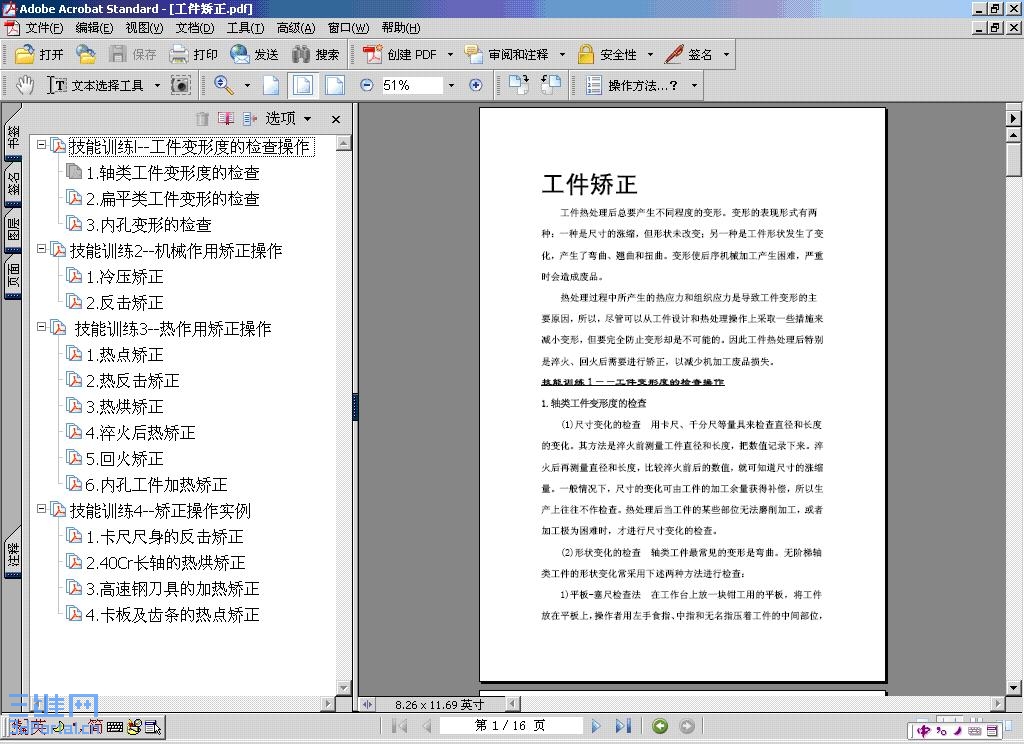The height and width of the screenshot is (744, 1024).
Task: Open Review and Comment (审阅和注释)
Action: (506, 54)
